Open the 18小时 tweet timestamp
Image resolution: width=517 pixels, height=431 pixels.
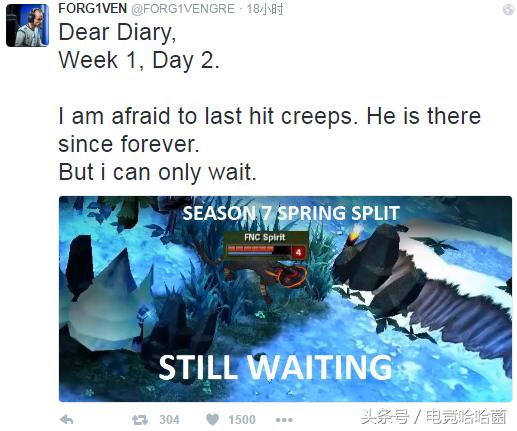[x=265, y=9]
